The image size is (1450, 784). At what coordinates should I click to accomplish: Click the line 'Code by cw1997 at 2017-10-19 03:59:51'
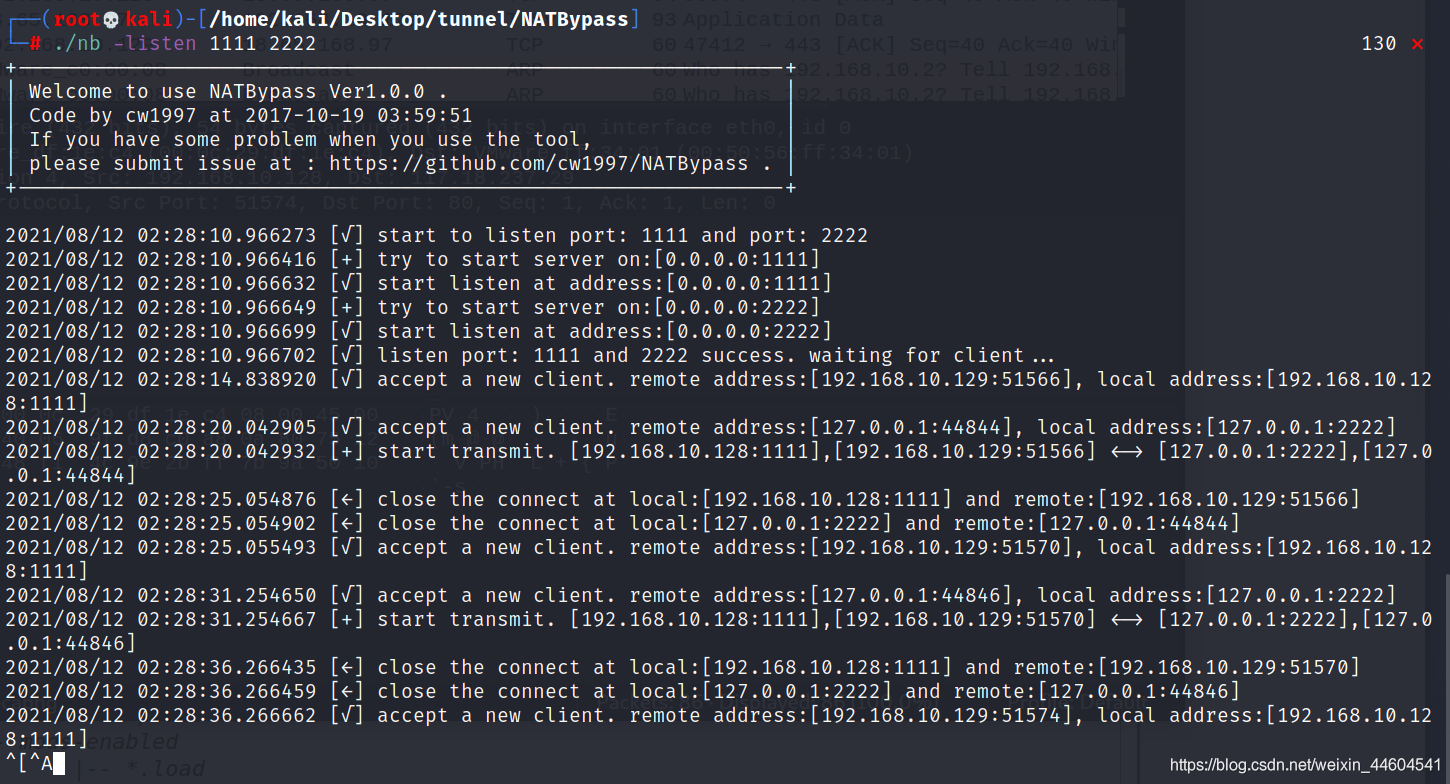pos(250,116)
